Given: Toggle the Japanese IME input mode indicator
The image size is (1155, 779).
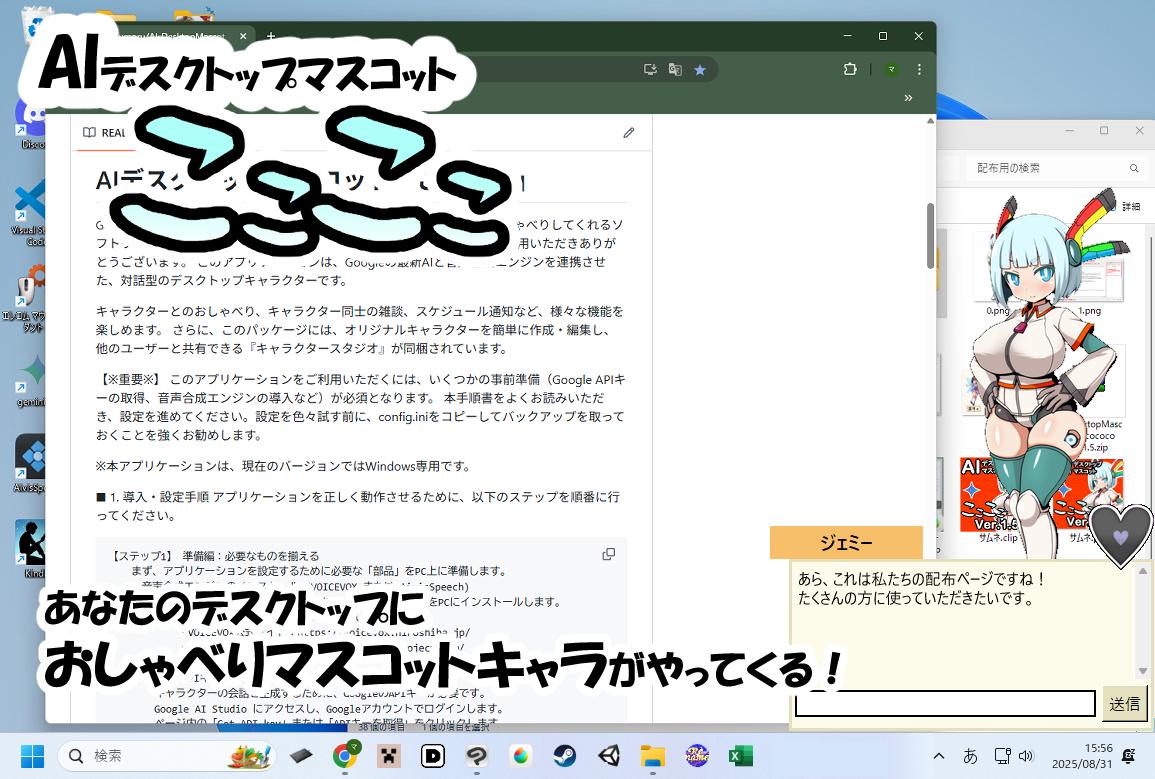Looking at the screenshot, I should [969, 756].
